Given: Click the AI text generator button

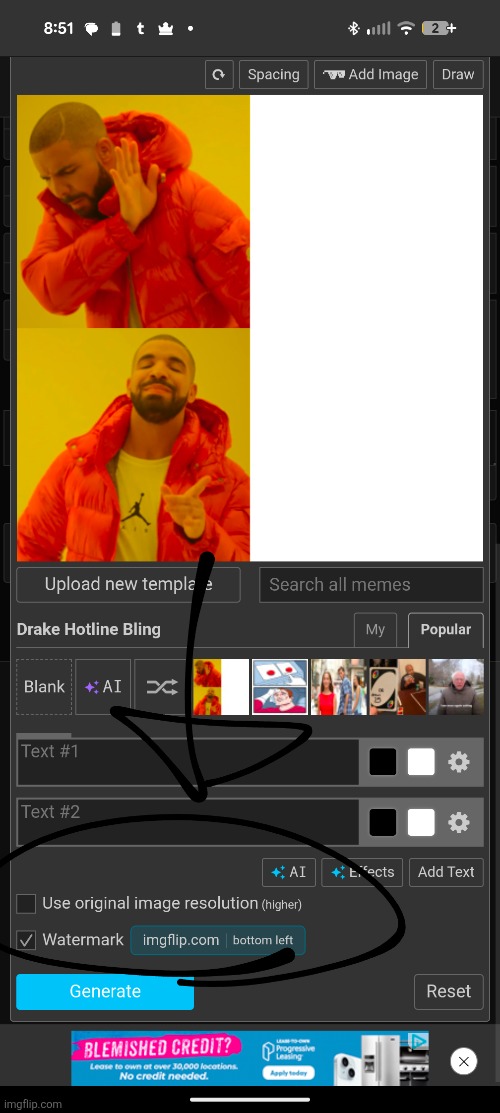Looking at the screenshot, I should [289, 872].
